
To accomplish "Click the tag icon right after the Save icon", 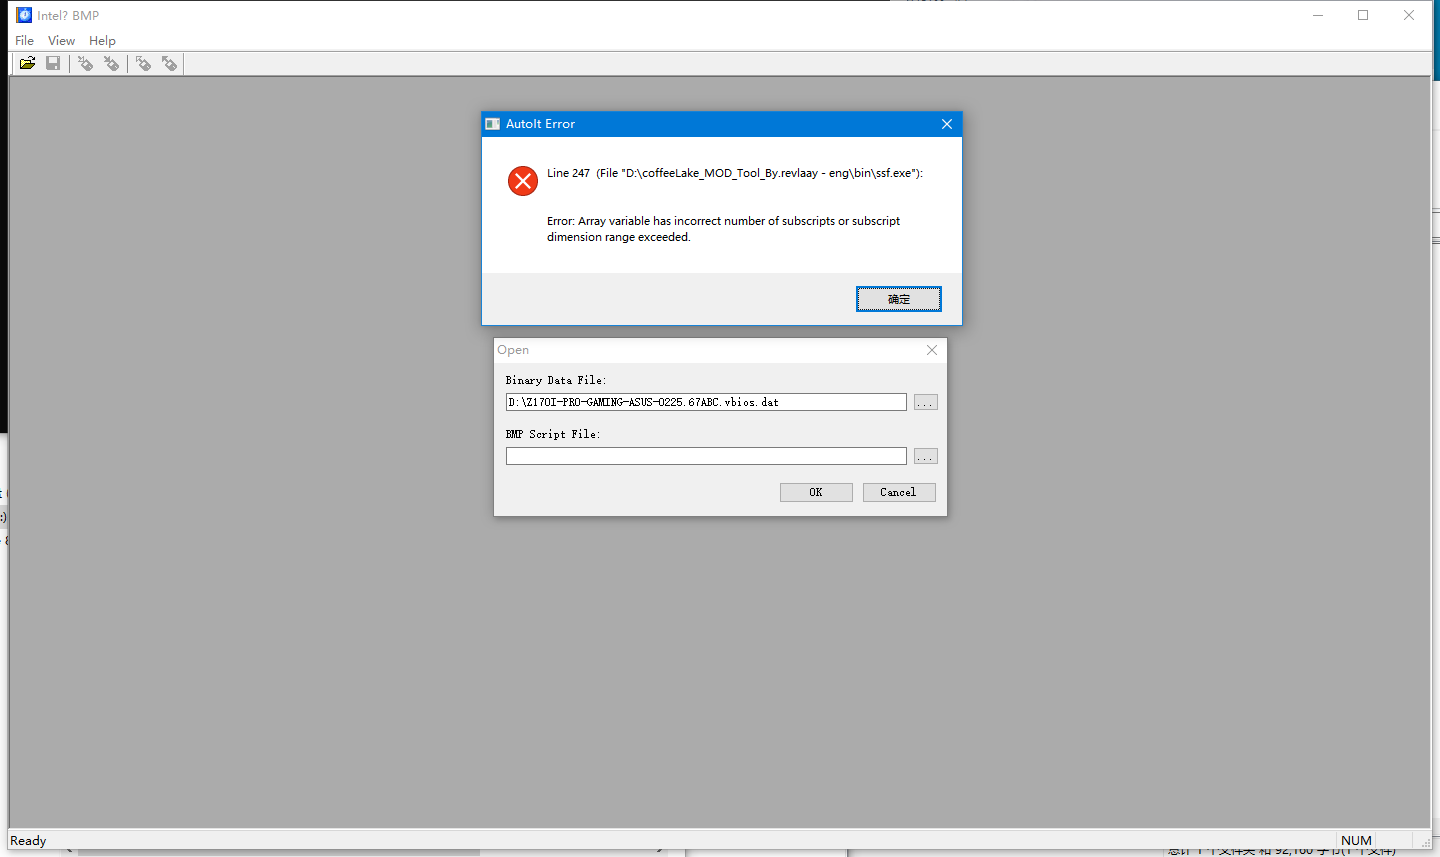I will tap(85, 64).
